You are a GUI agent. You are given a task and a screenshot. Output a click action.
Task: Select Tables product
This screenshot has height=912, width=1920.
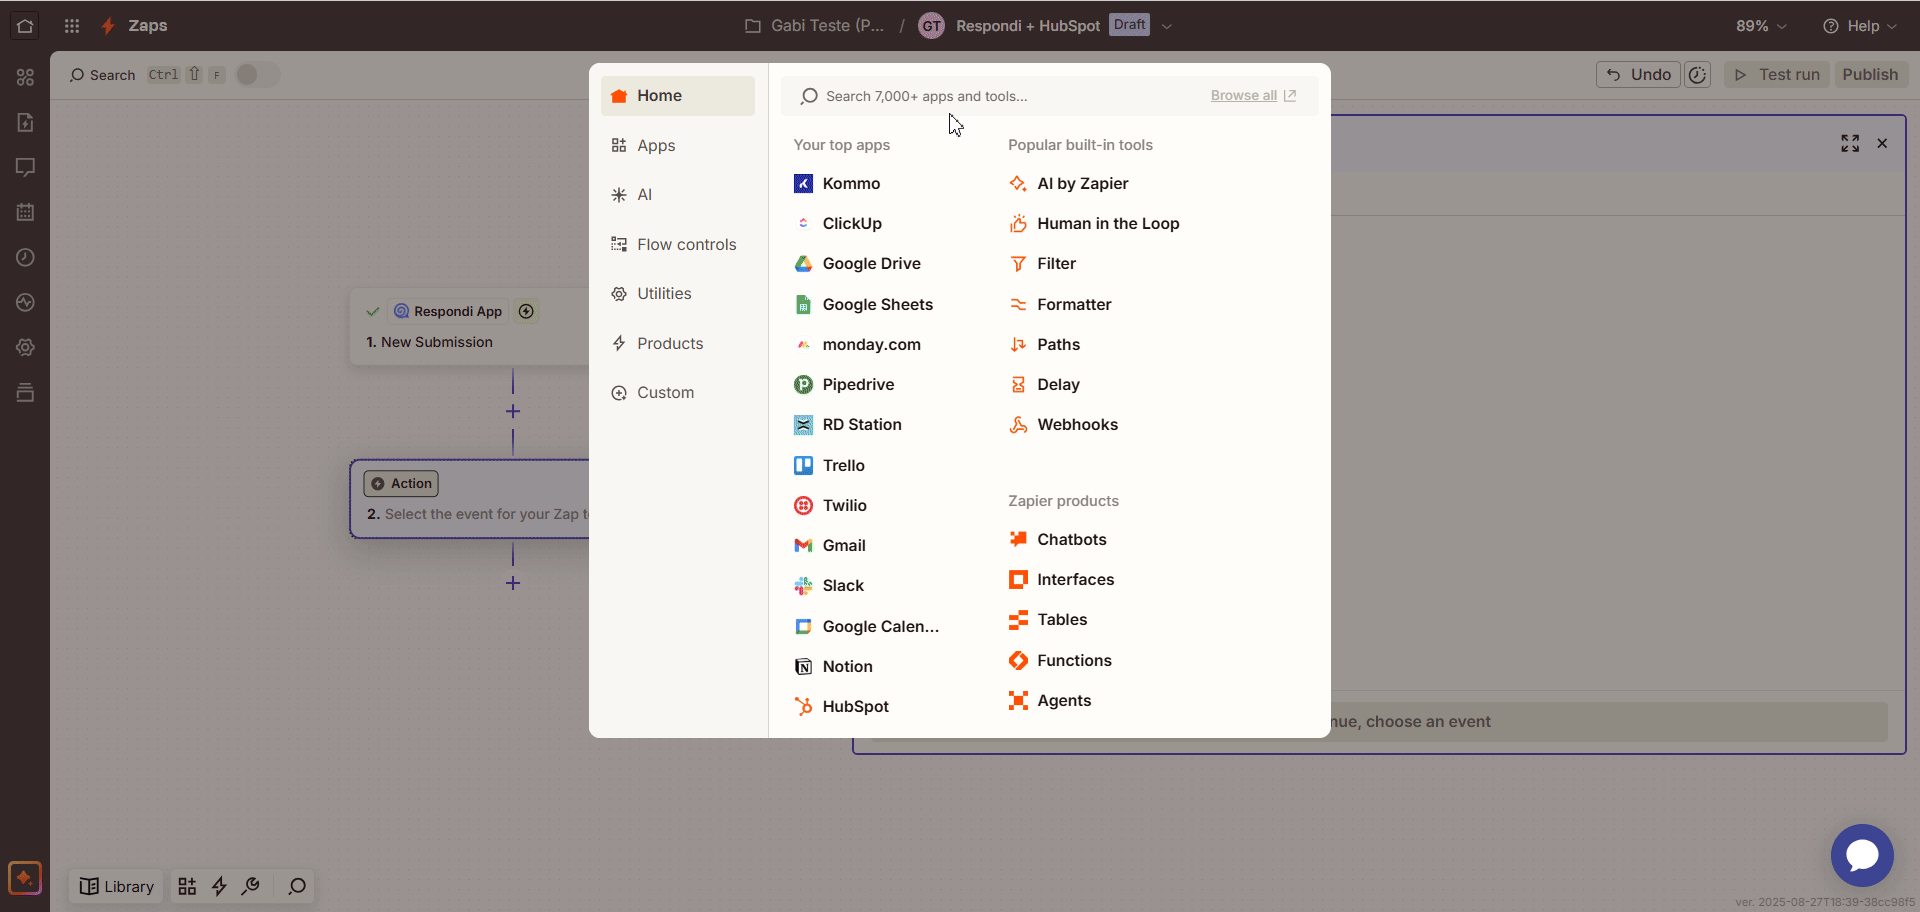1048,620
